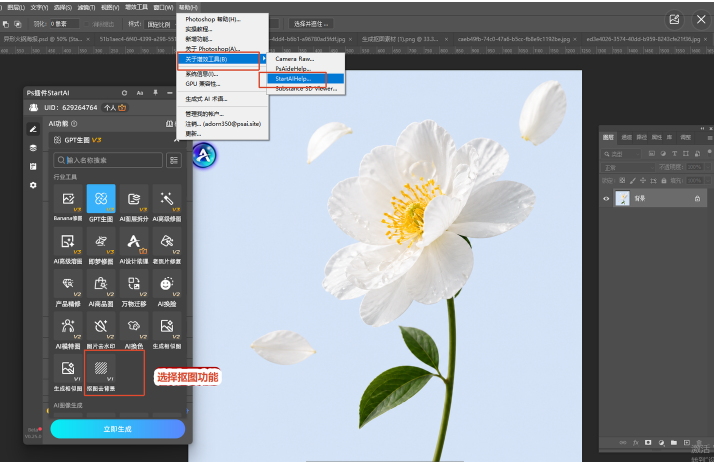This screenshot has width=714, height=462.
Task: Click the share icon at top right
Action: [x=674, y=20]
